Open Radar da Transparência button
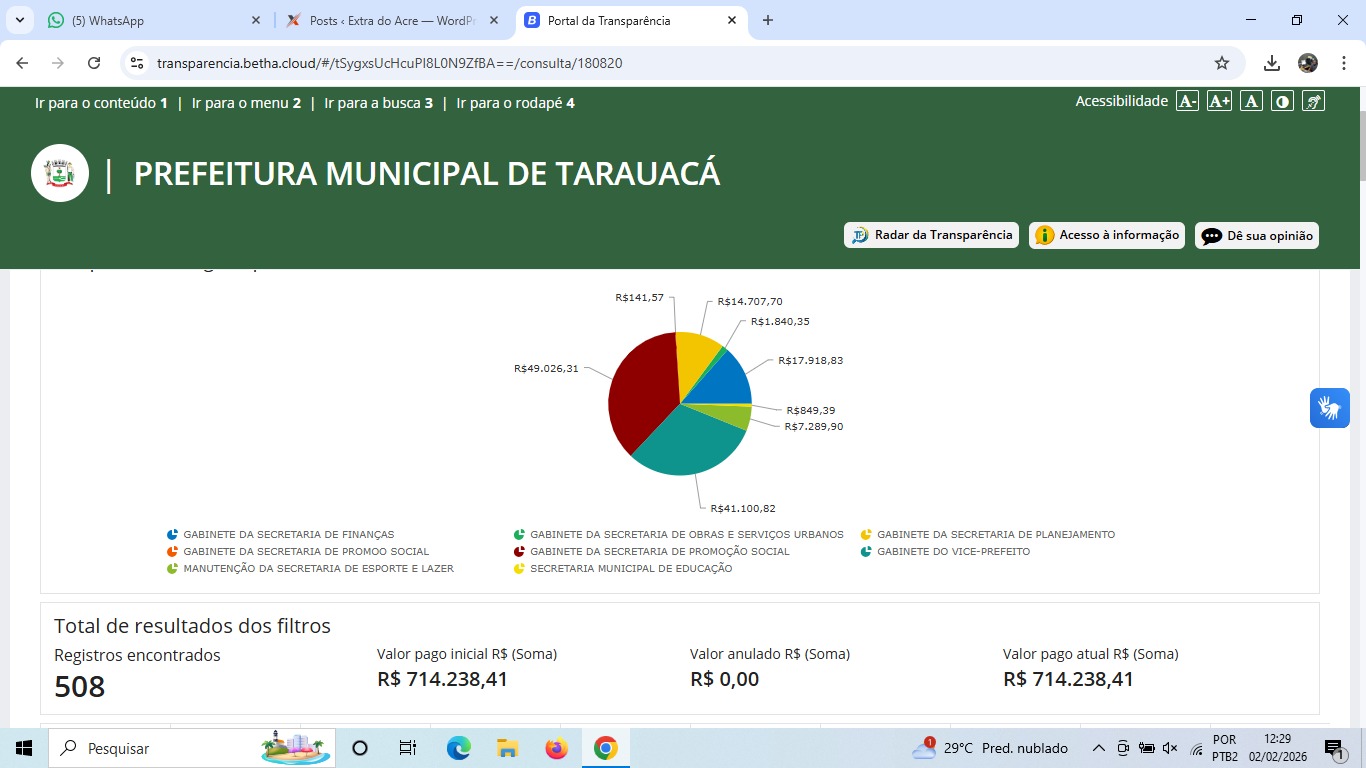Viewport: 1366px width, 768px height. pyautogui.click(x=931, y=235)
